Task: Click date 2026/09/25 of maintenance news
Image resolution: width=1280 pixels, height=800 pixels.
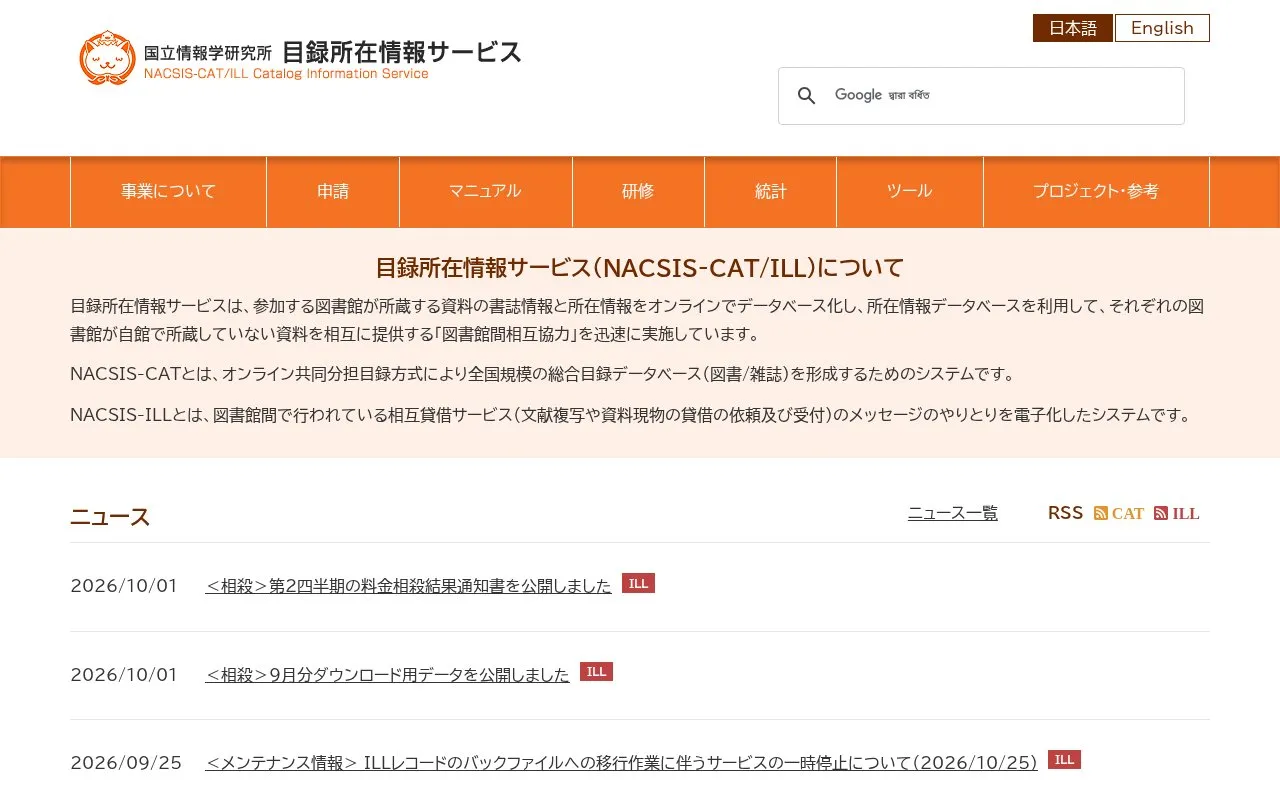Action: (126, 763)
